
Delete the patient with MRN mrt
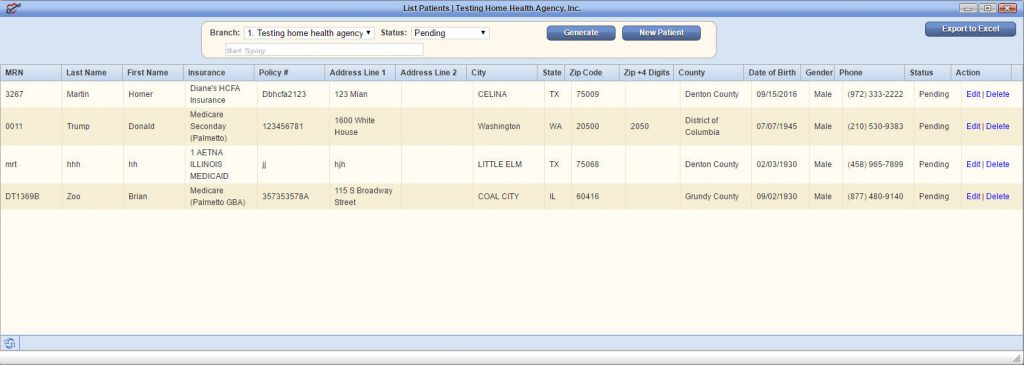(997, 165)
